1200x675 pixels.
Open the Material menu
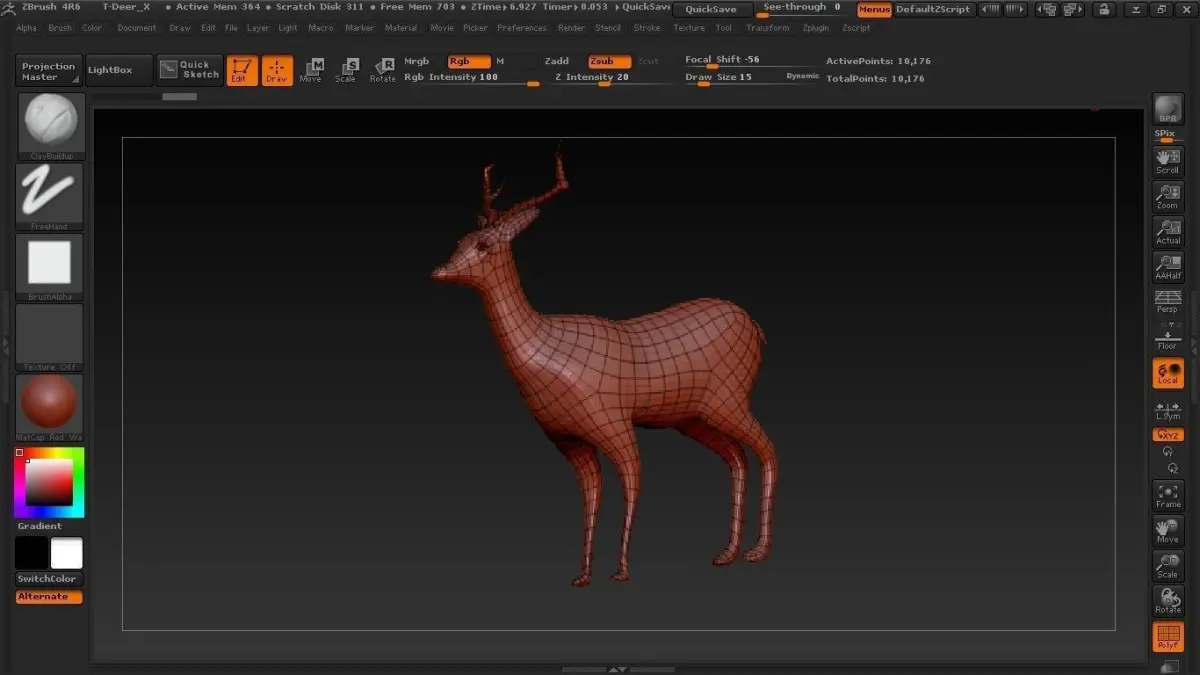click(401, 28)
